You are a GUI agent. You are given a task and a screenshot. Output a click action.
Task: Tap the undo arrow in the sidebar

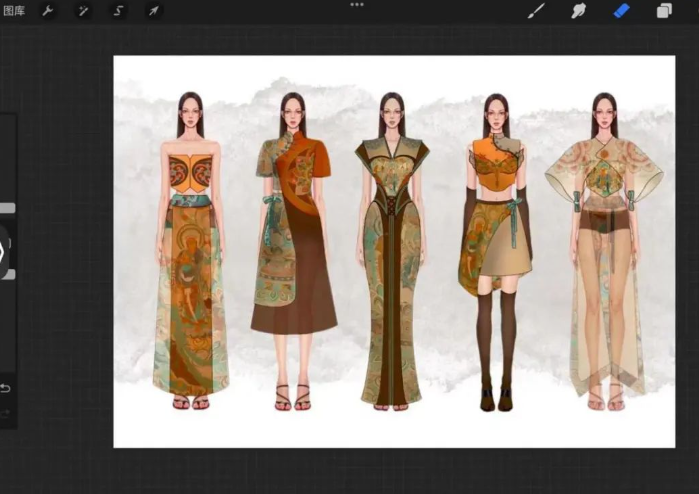(5, 388)
